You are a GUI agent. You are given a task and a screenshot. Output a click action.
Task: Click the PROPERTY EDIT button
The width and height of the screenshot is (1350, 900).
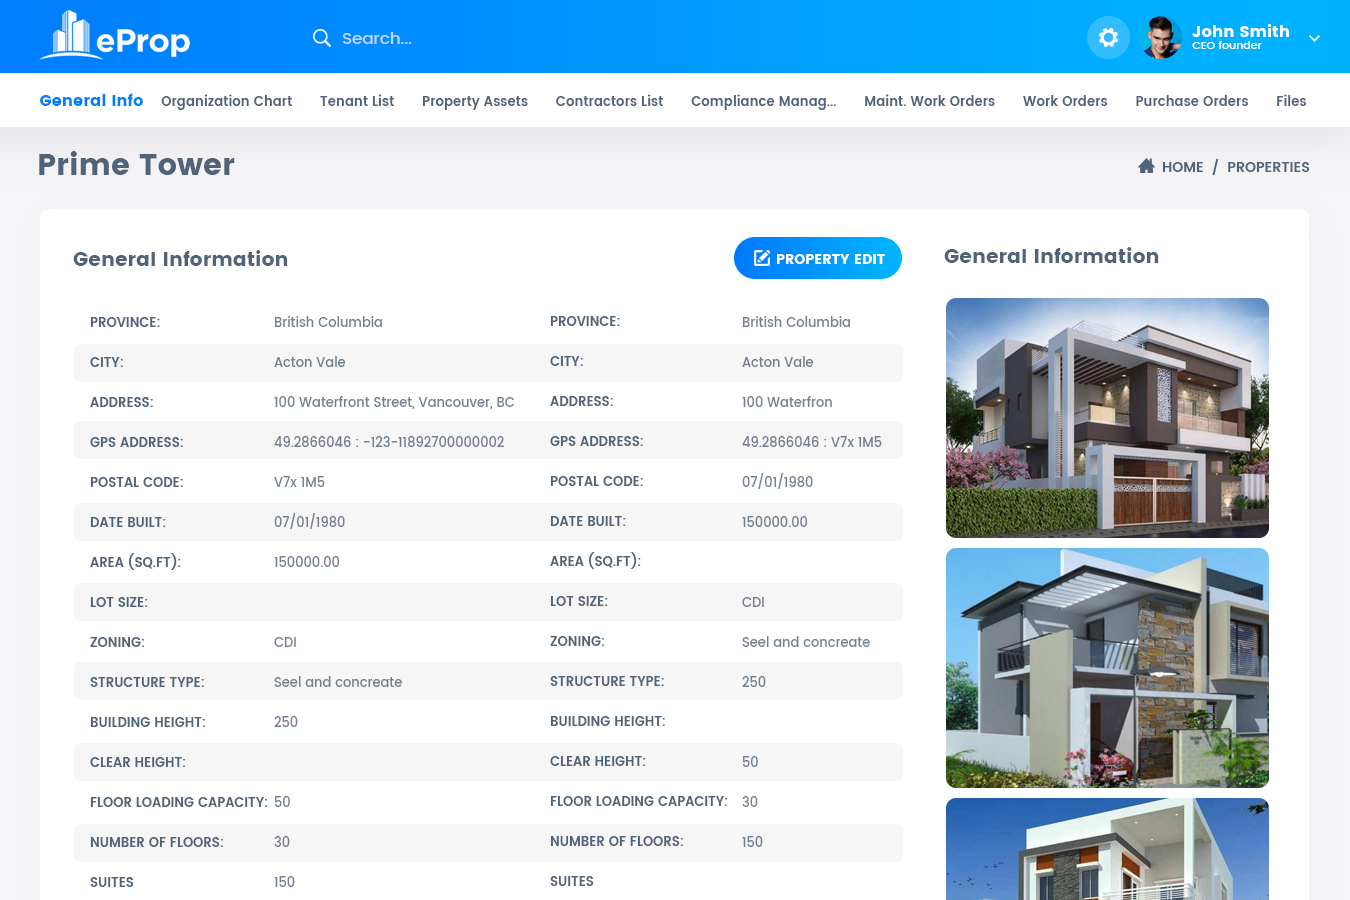click(x=818, y=258)
